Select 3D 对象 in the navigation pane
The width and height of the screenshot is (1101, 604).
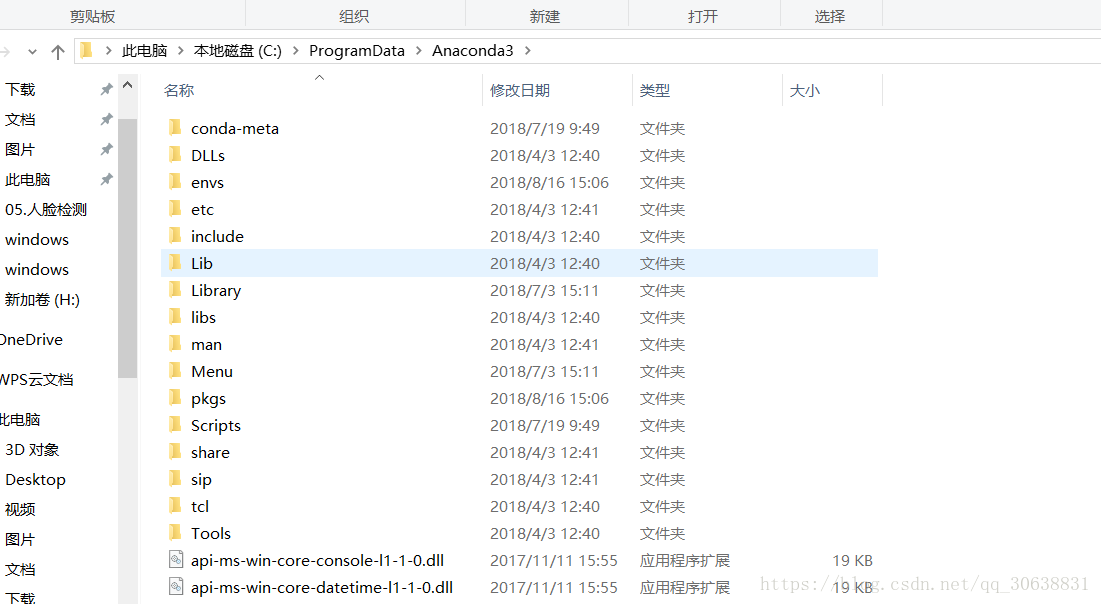(32, 449)
